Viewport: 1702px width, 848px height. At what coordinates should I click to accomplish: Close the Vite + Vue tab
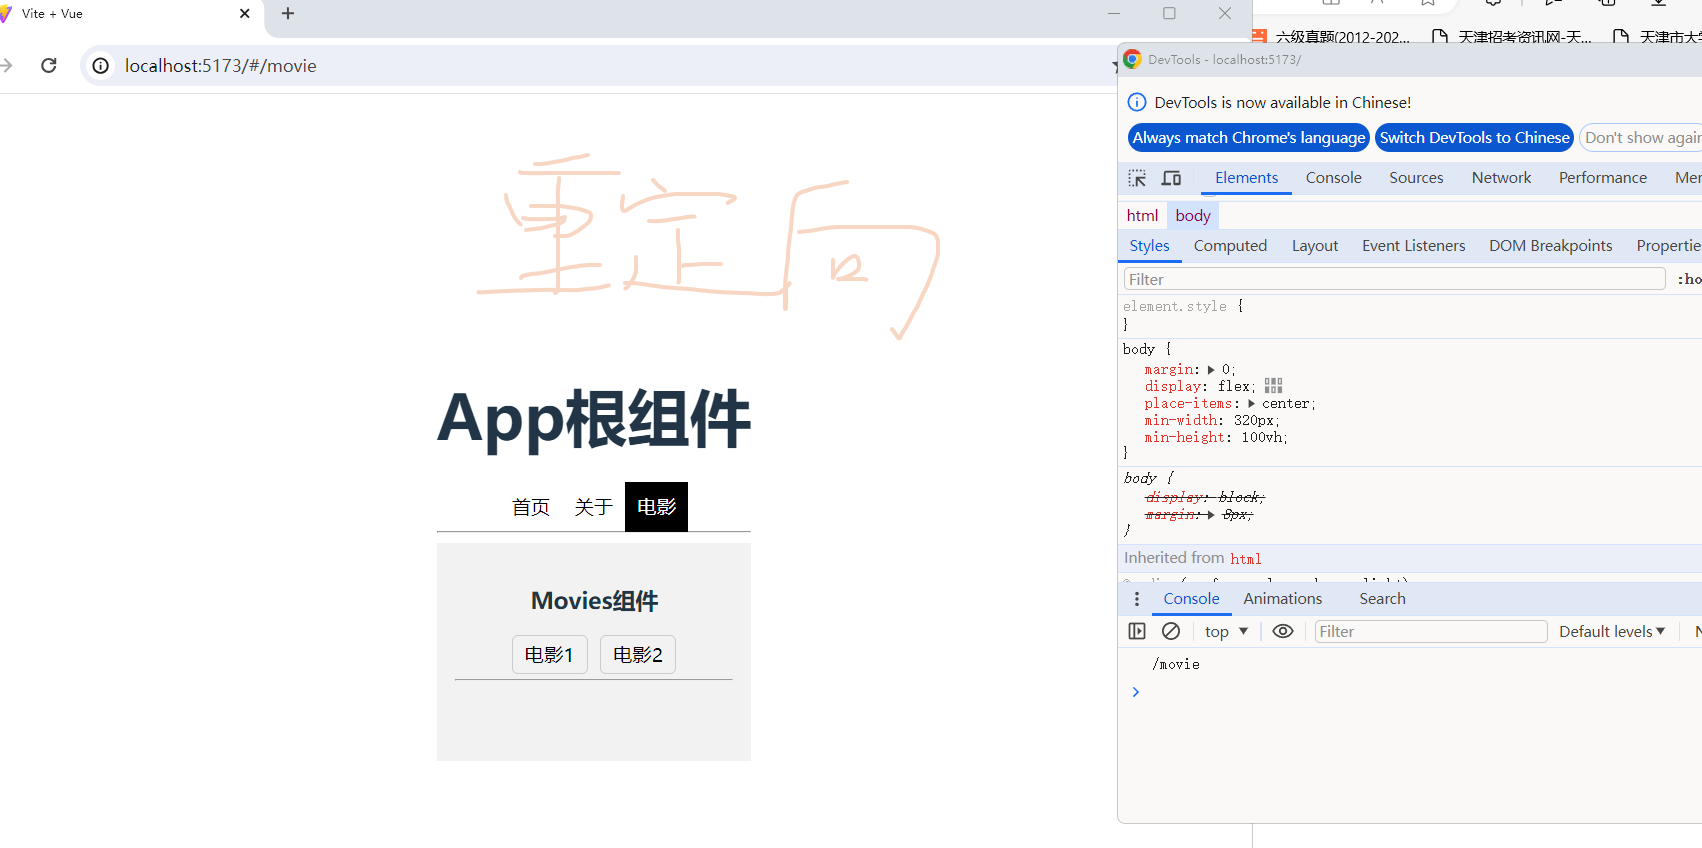coord(245,14)
